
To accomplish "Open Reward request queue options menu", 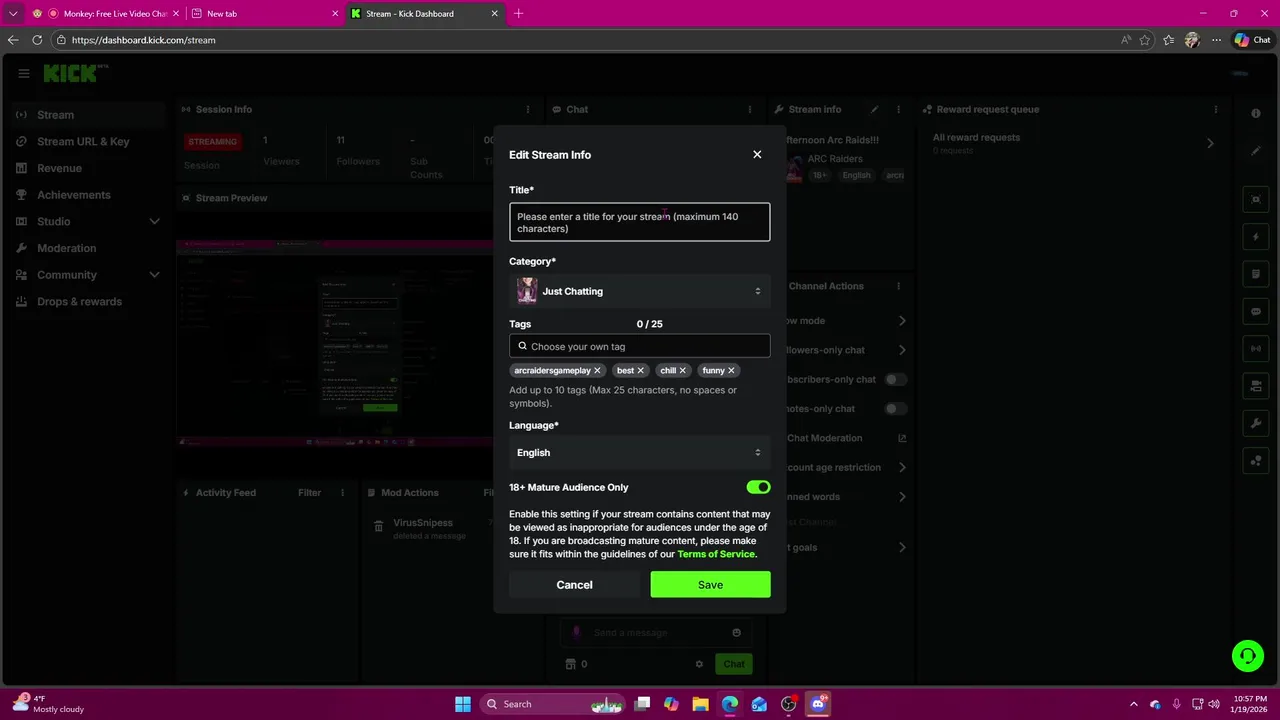I will pos(1216,109).
